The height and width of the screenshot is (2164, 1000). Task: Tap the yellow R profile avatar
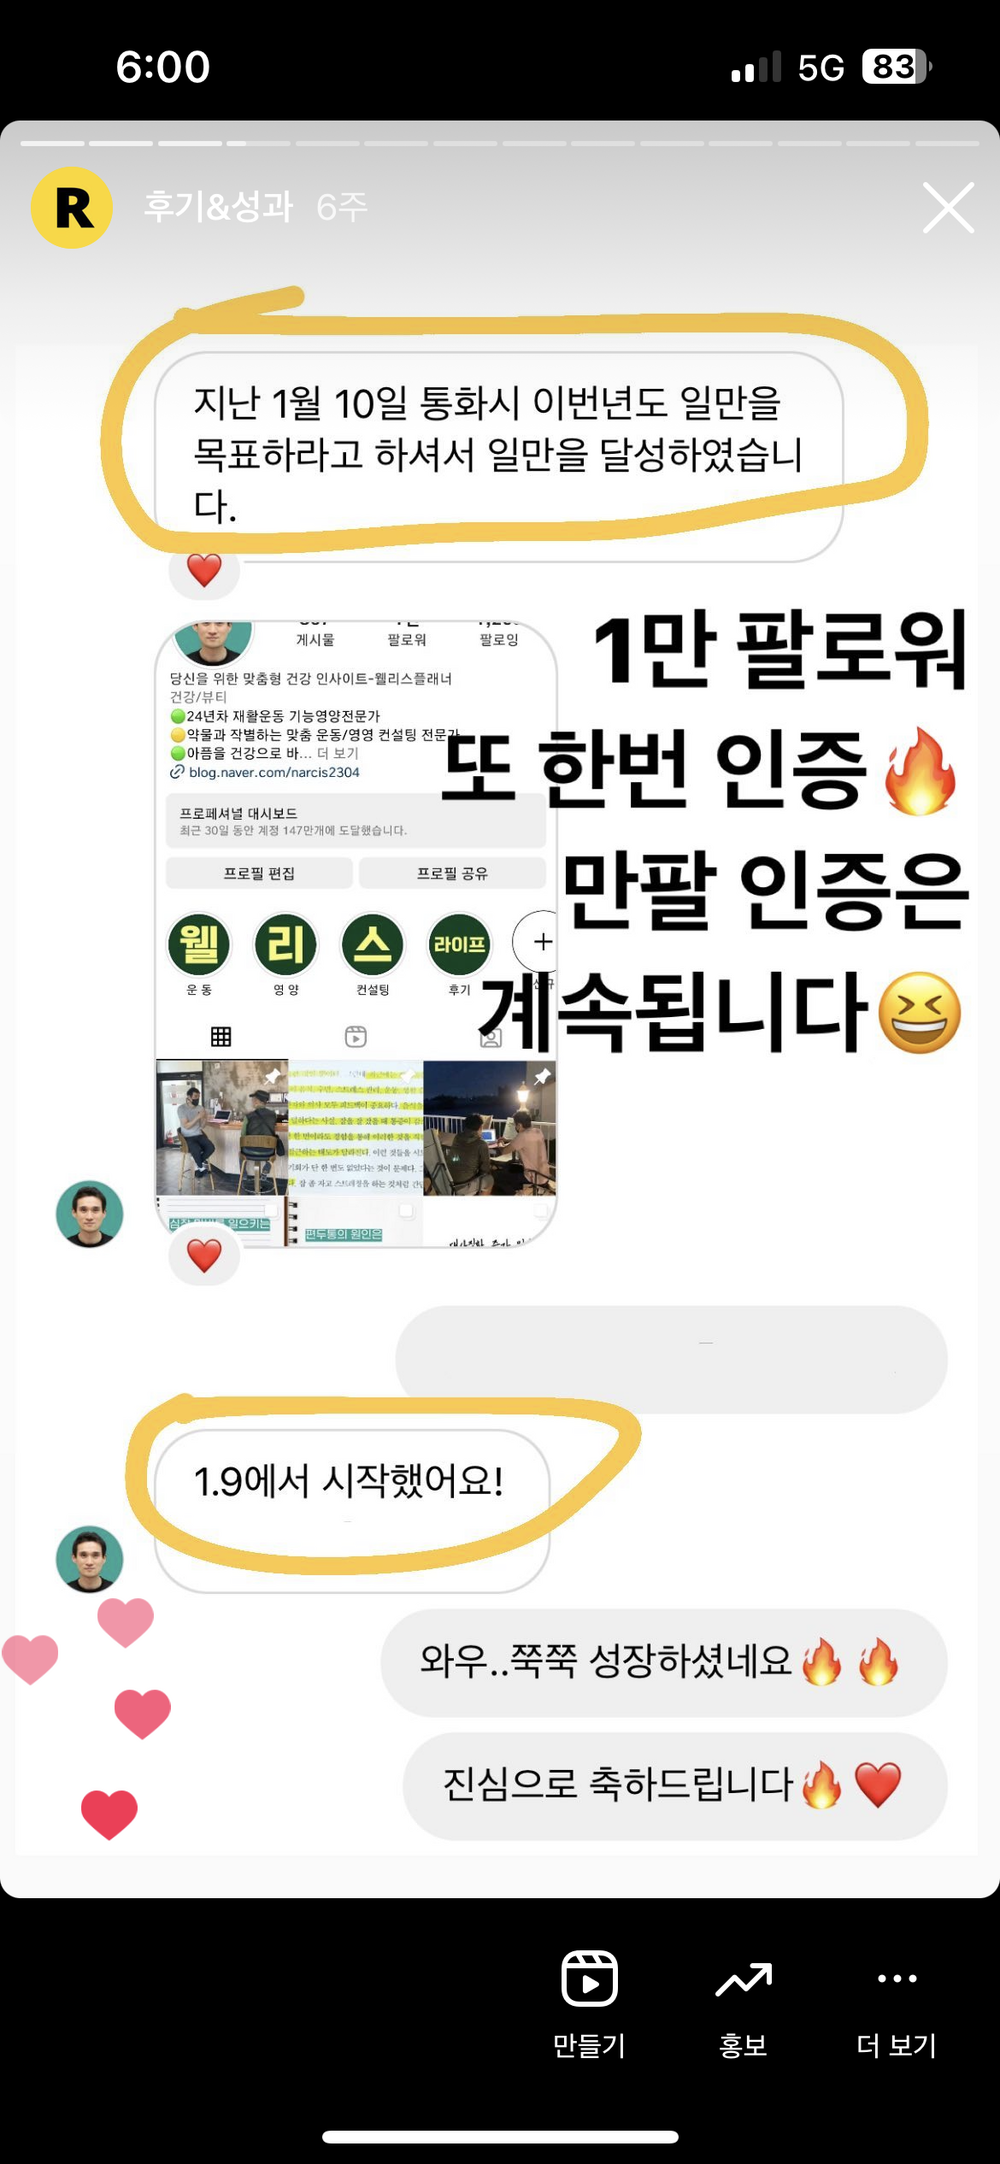point(72,208)
